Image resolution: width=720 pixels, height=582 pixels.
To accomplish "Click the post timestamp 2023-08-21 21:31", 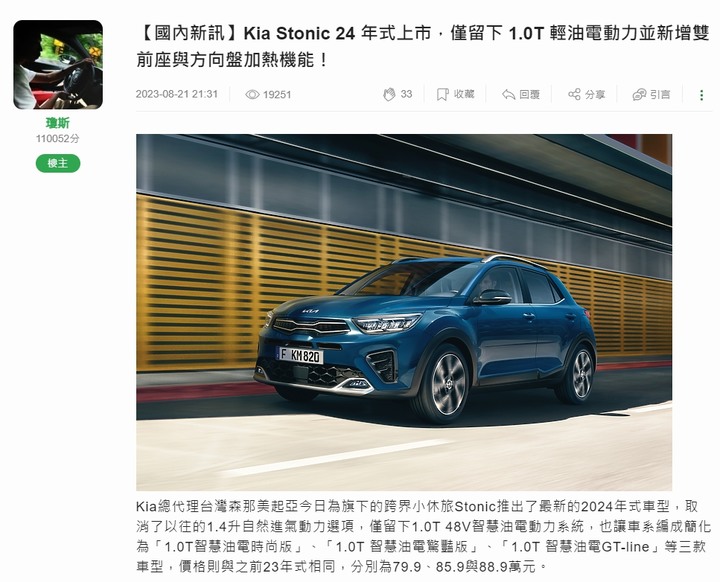I will click(177, 94).
